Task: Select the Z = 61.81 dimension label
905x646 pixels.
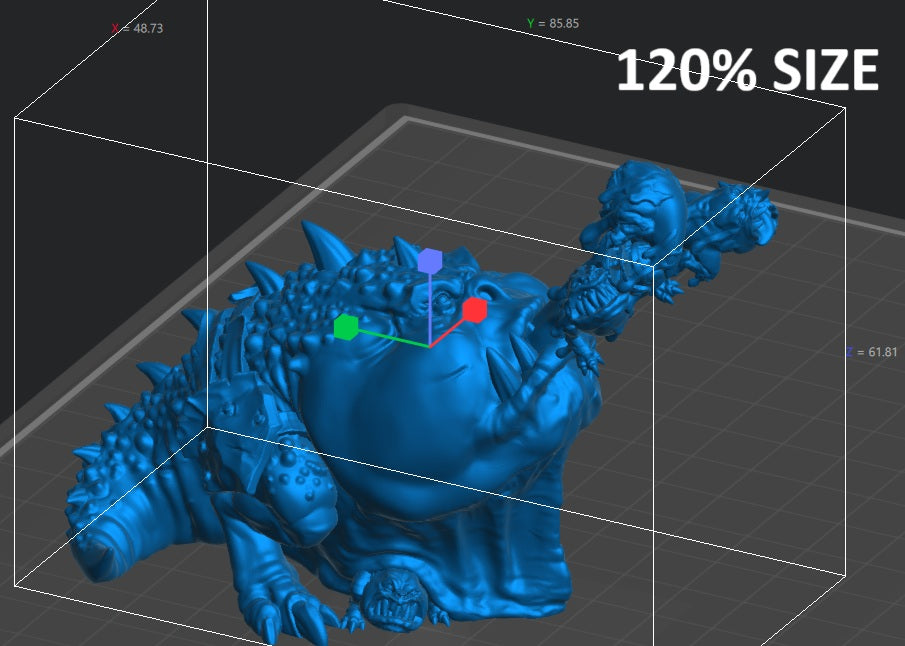Action: [872, 352]
